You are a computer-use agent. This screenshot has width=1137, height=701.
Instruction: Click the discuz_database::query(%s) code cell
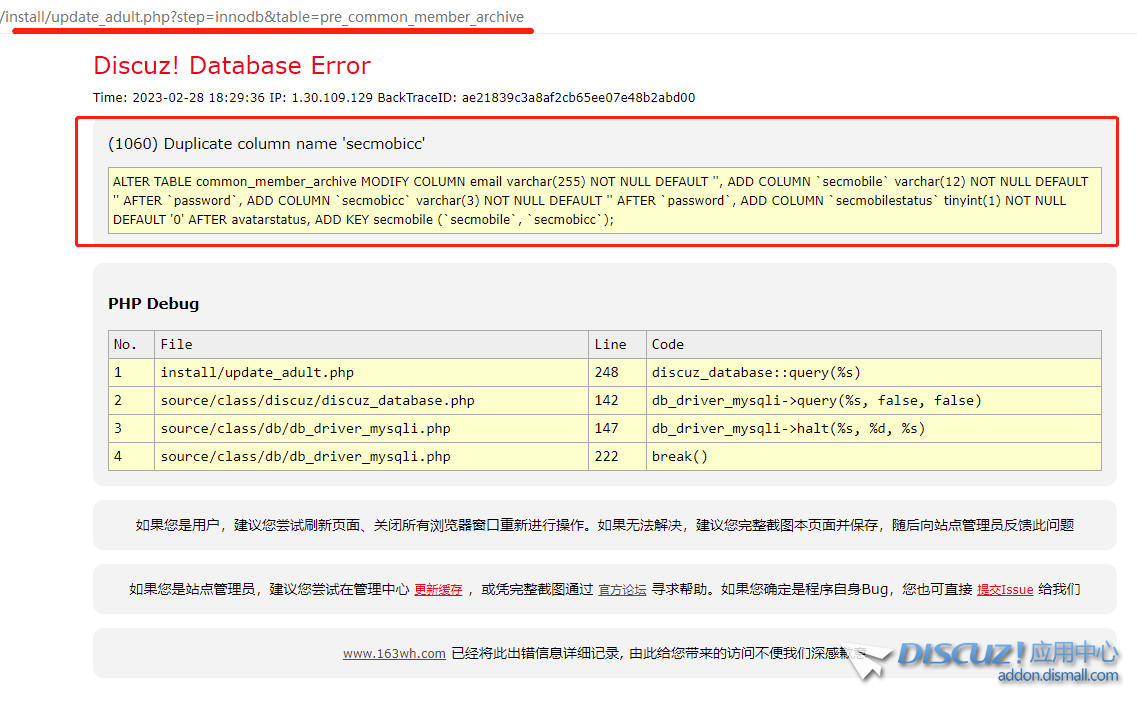[x=756, y=373]
